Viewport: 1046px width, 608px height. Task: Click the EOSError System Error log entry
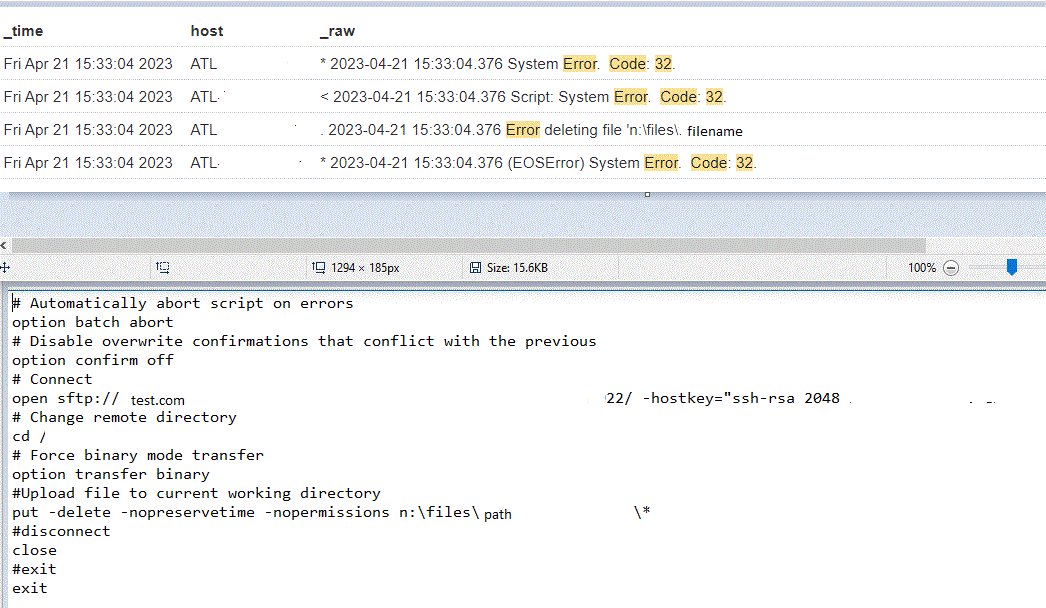[x=537, y=163]
